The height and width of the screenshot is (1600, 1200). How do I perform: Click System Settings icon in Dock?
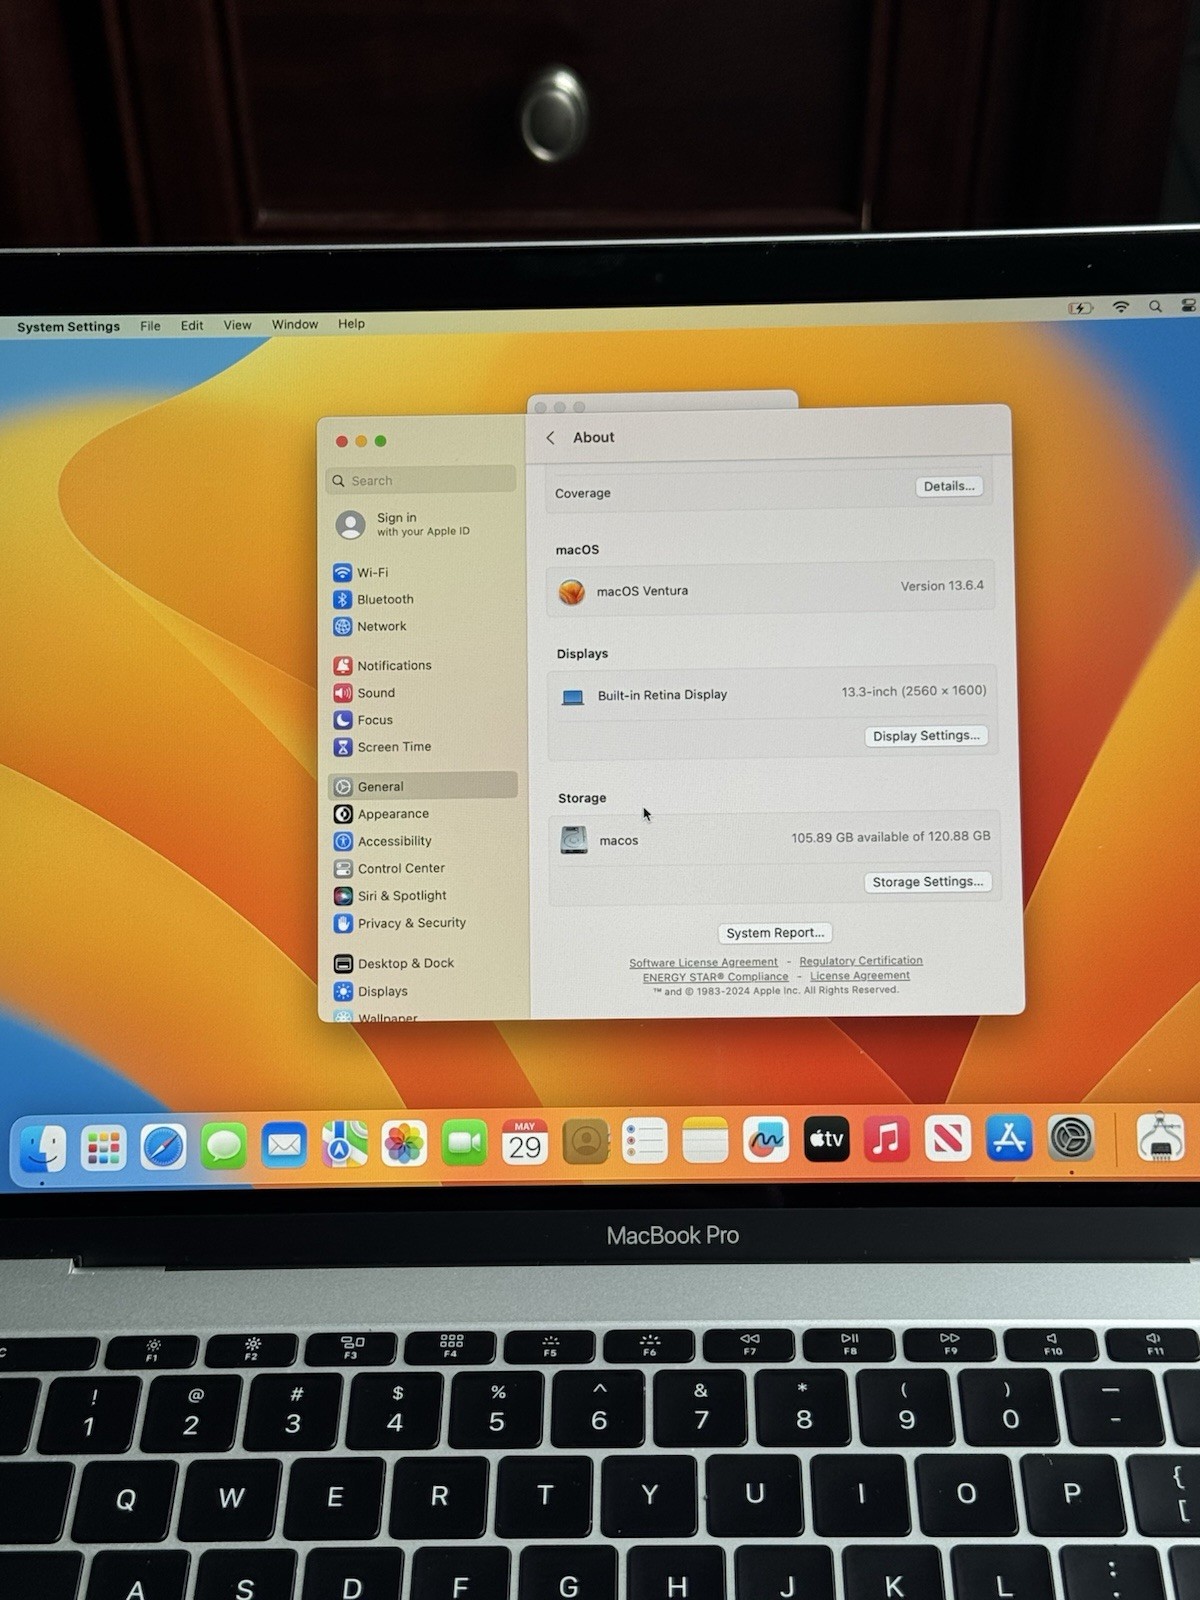coord(1071,1138)
